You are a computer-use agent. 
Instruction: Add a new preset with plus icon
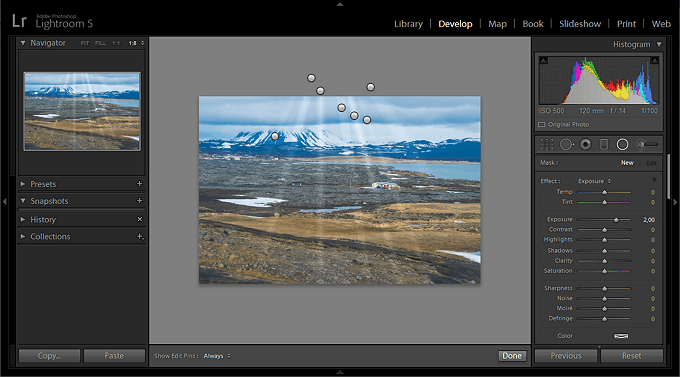coord(139,184)
